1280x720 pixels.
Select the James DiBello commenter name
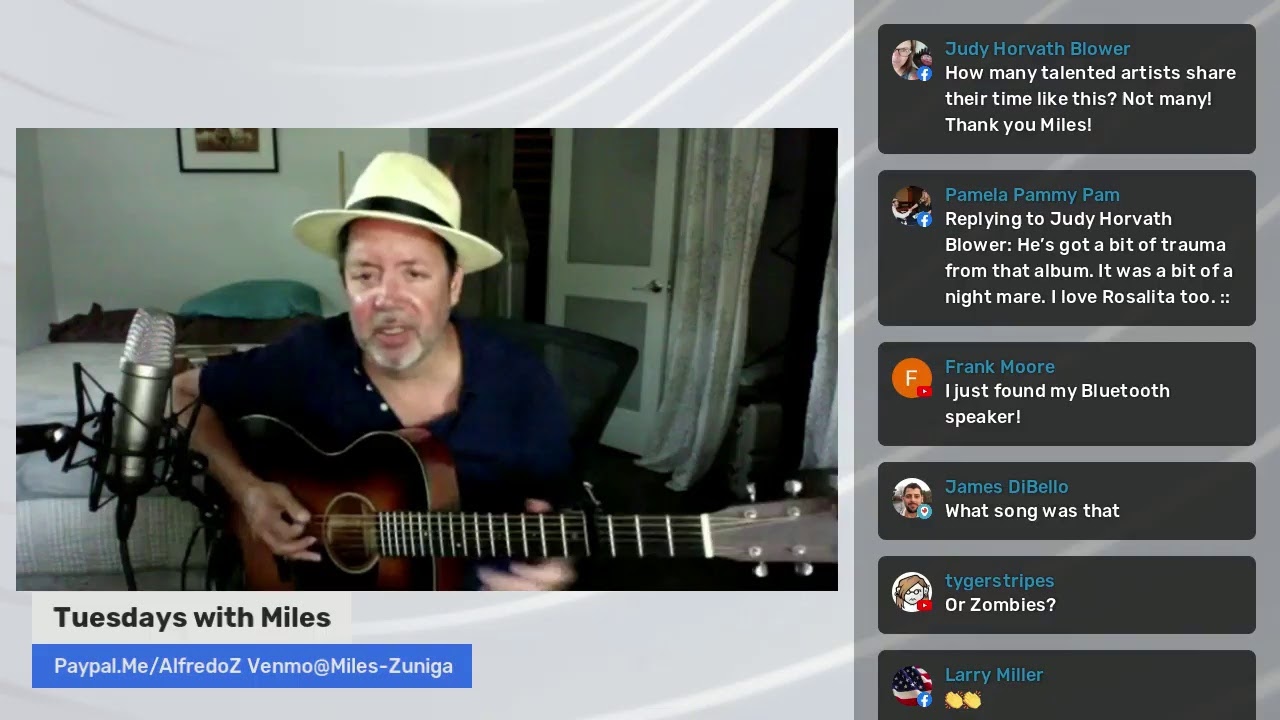(1006, 487)
